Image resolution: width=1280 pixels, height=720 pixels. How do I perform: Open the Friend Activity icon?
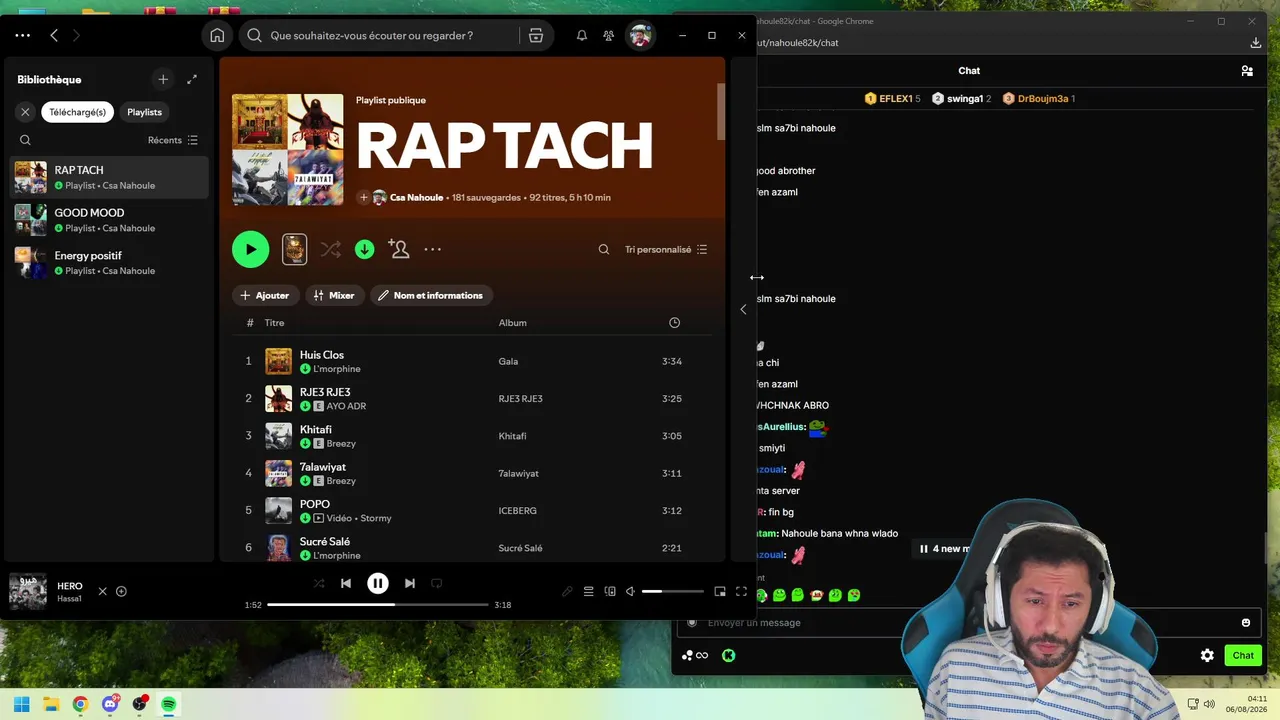point(608,36)
